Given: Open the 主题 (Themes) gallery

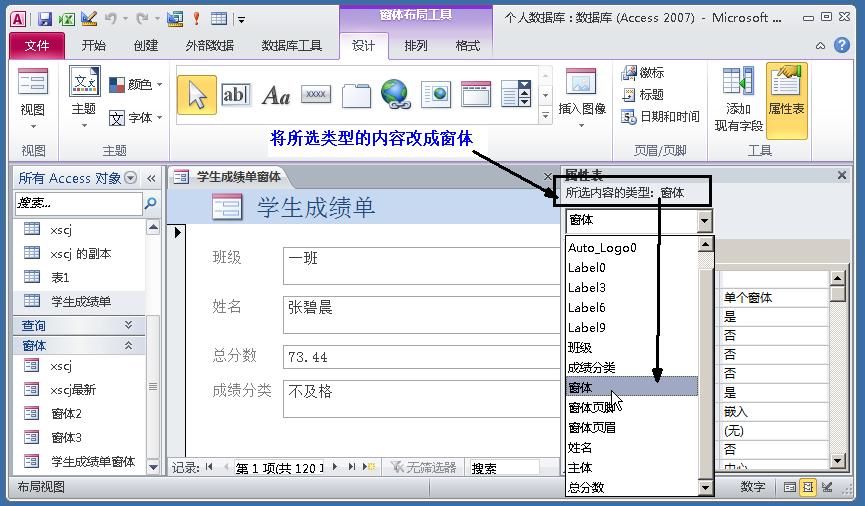Looking at the screenshot, I should pos(84,98).
